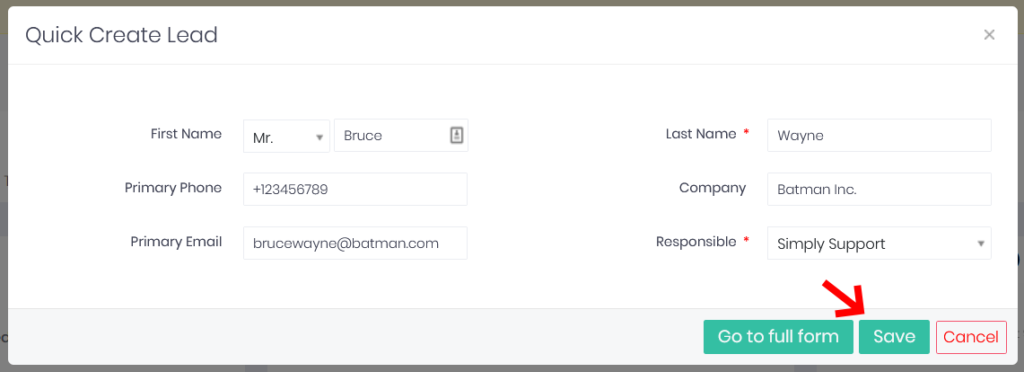Click the Primary Email label
The height and width of the screenshot is (372, 1024).
176,241
